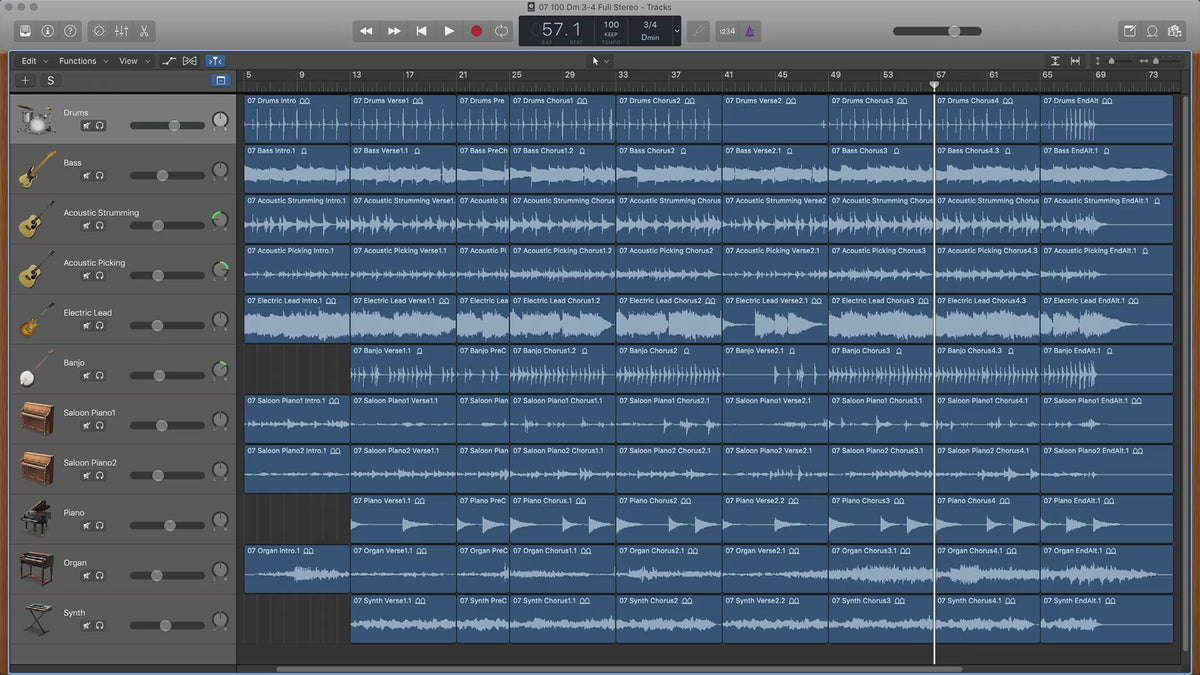Toggle Cycle mode in the transport

click(x=501, y=31)
